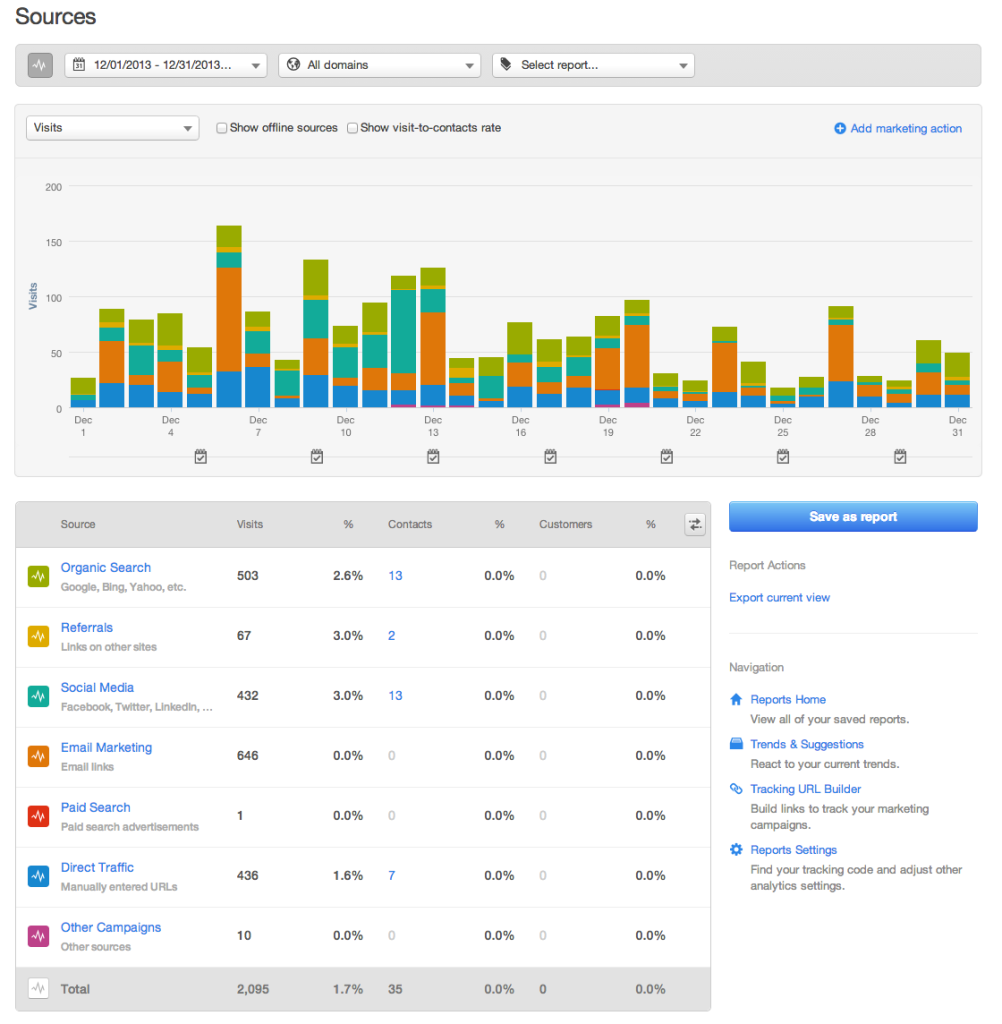Click the gray pulse icon beside date range

coord(40,65)
